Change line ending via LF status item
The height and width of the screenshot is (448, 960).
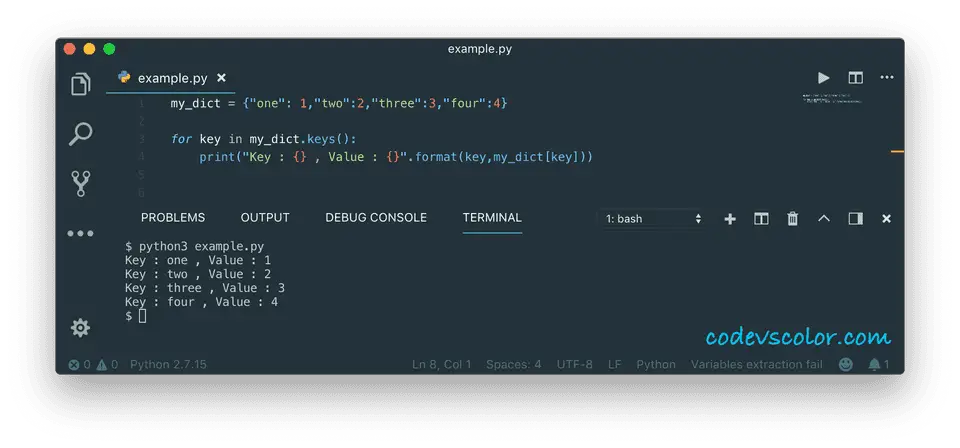pyautogui.click(x=615, y=365)
